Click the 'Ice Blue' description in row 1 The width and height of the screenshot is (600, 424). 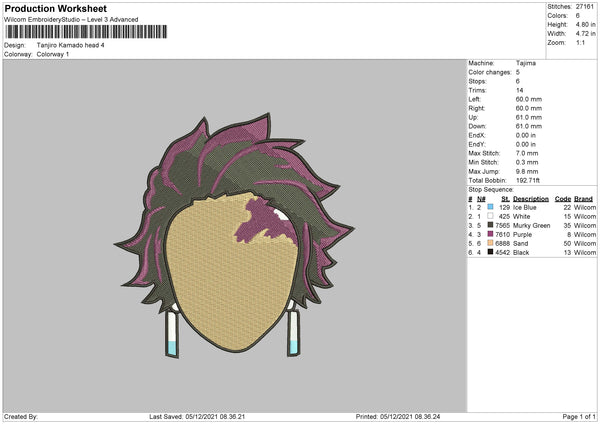coord(525,207)
